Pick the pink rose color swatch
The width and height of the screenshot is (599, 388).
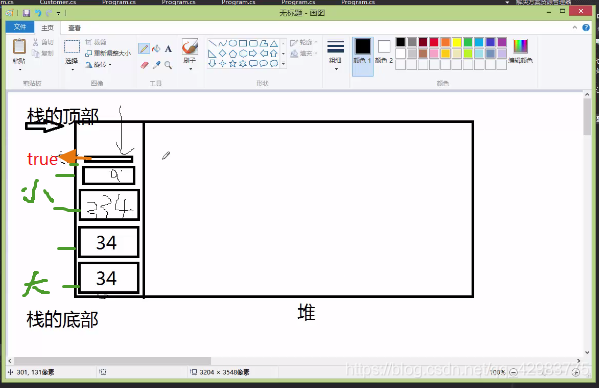pos(434,53)
